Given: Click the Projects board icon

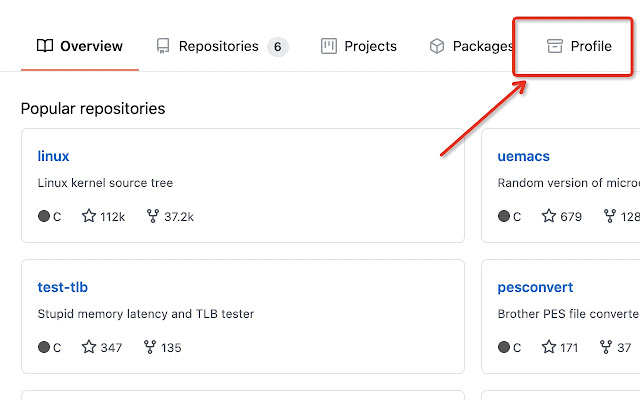Looking at the screenshot, I should click(329, 46).
